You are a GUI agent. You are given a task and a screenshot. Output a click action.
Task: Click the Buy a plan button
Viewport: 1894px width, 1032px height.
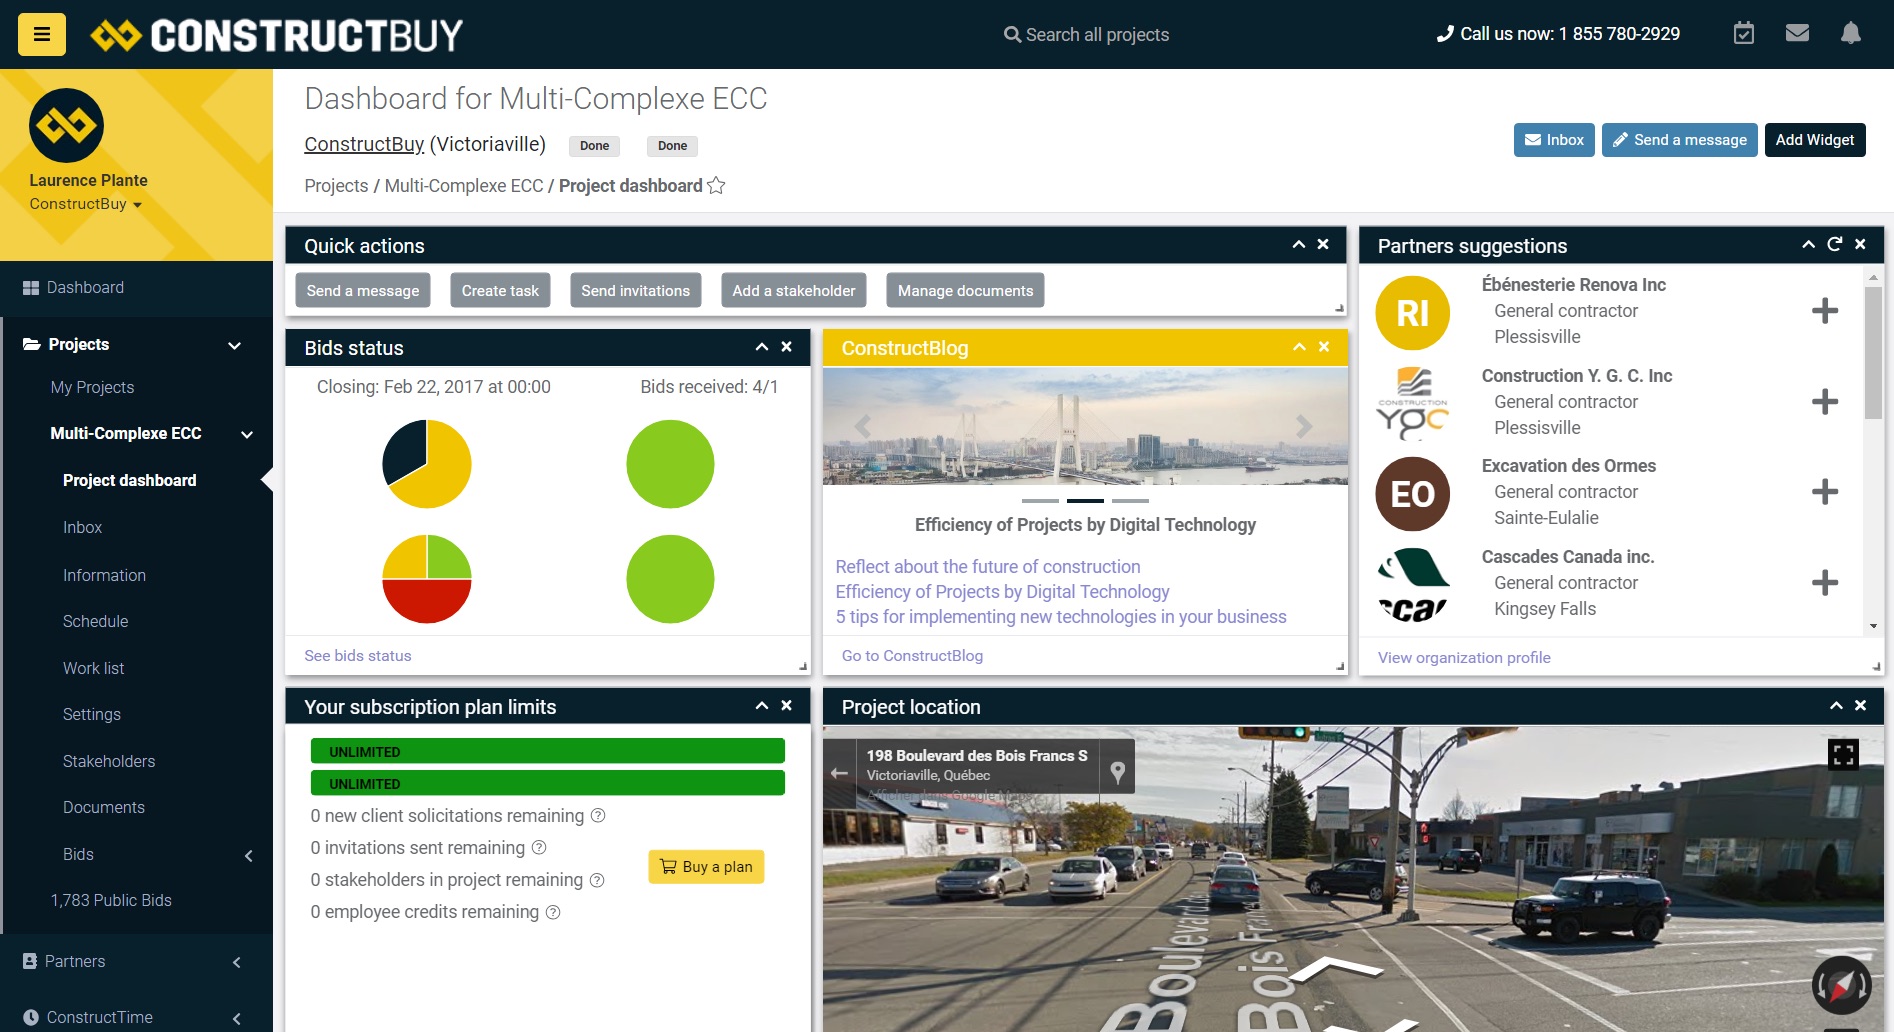coord(706,867)
